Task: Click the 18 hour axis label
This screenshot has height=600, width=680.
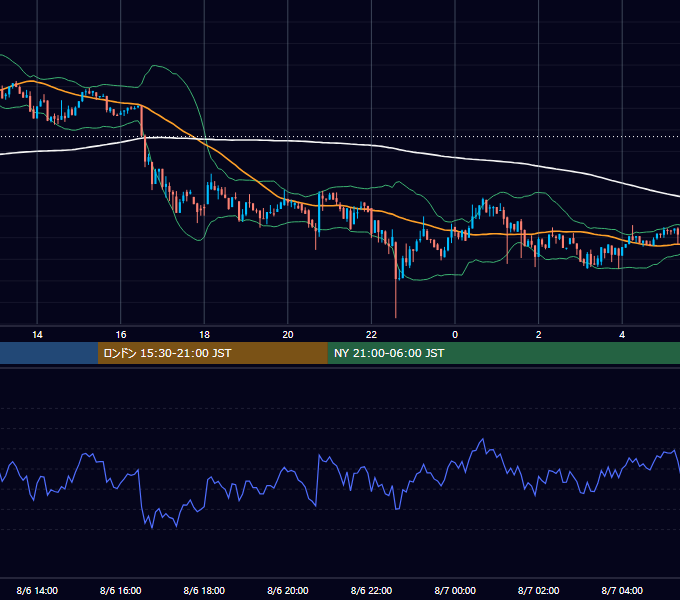Action: click(x=204, y=335)
